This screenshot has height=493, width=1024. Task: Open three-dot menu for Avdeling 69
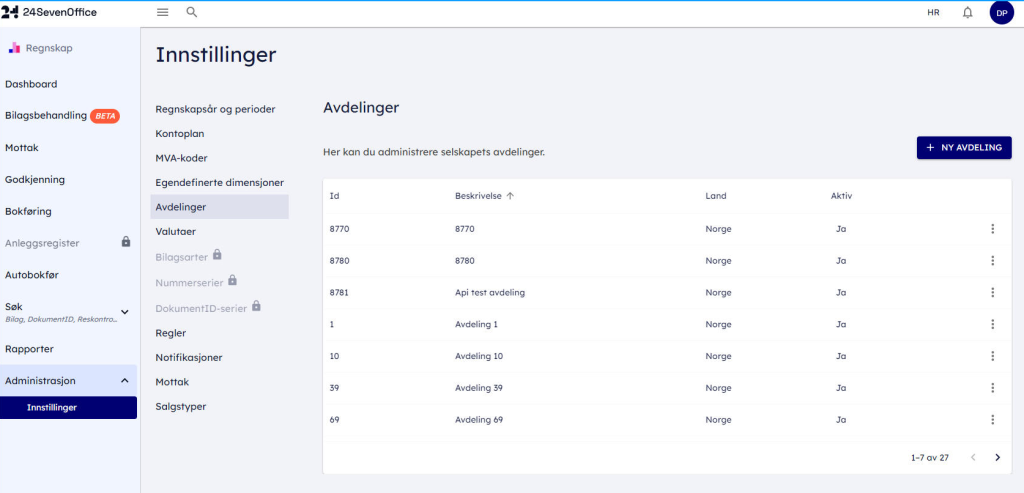pyautogui.click(x=992, y=420)
